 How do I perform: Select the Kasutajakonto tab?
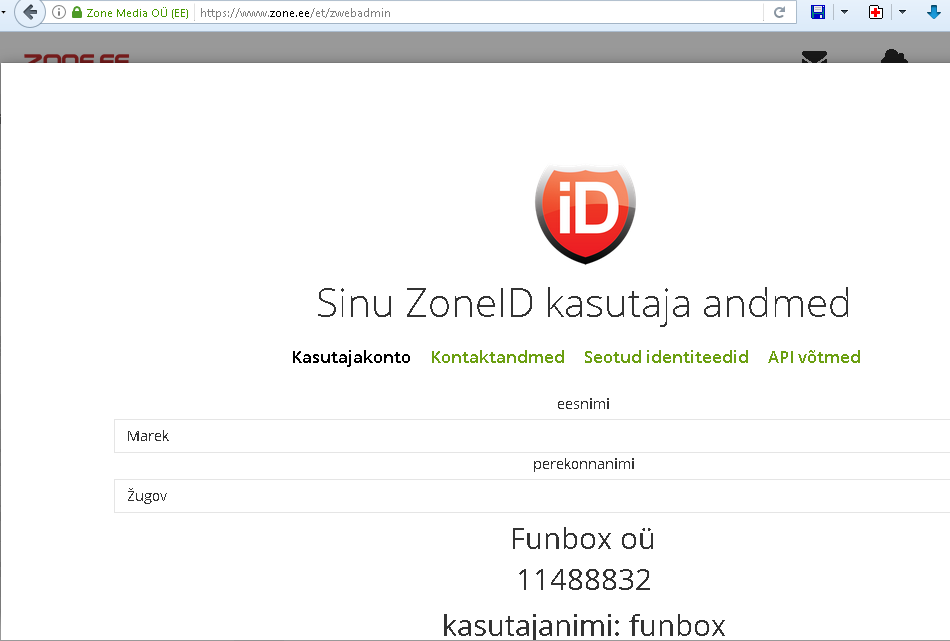click(351, 357)
